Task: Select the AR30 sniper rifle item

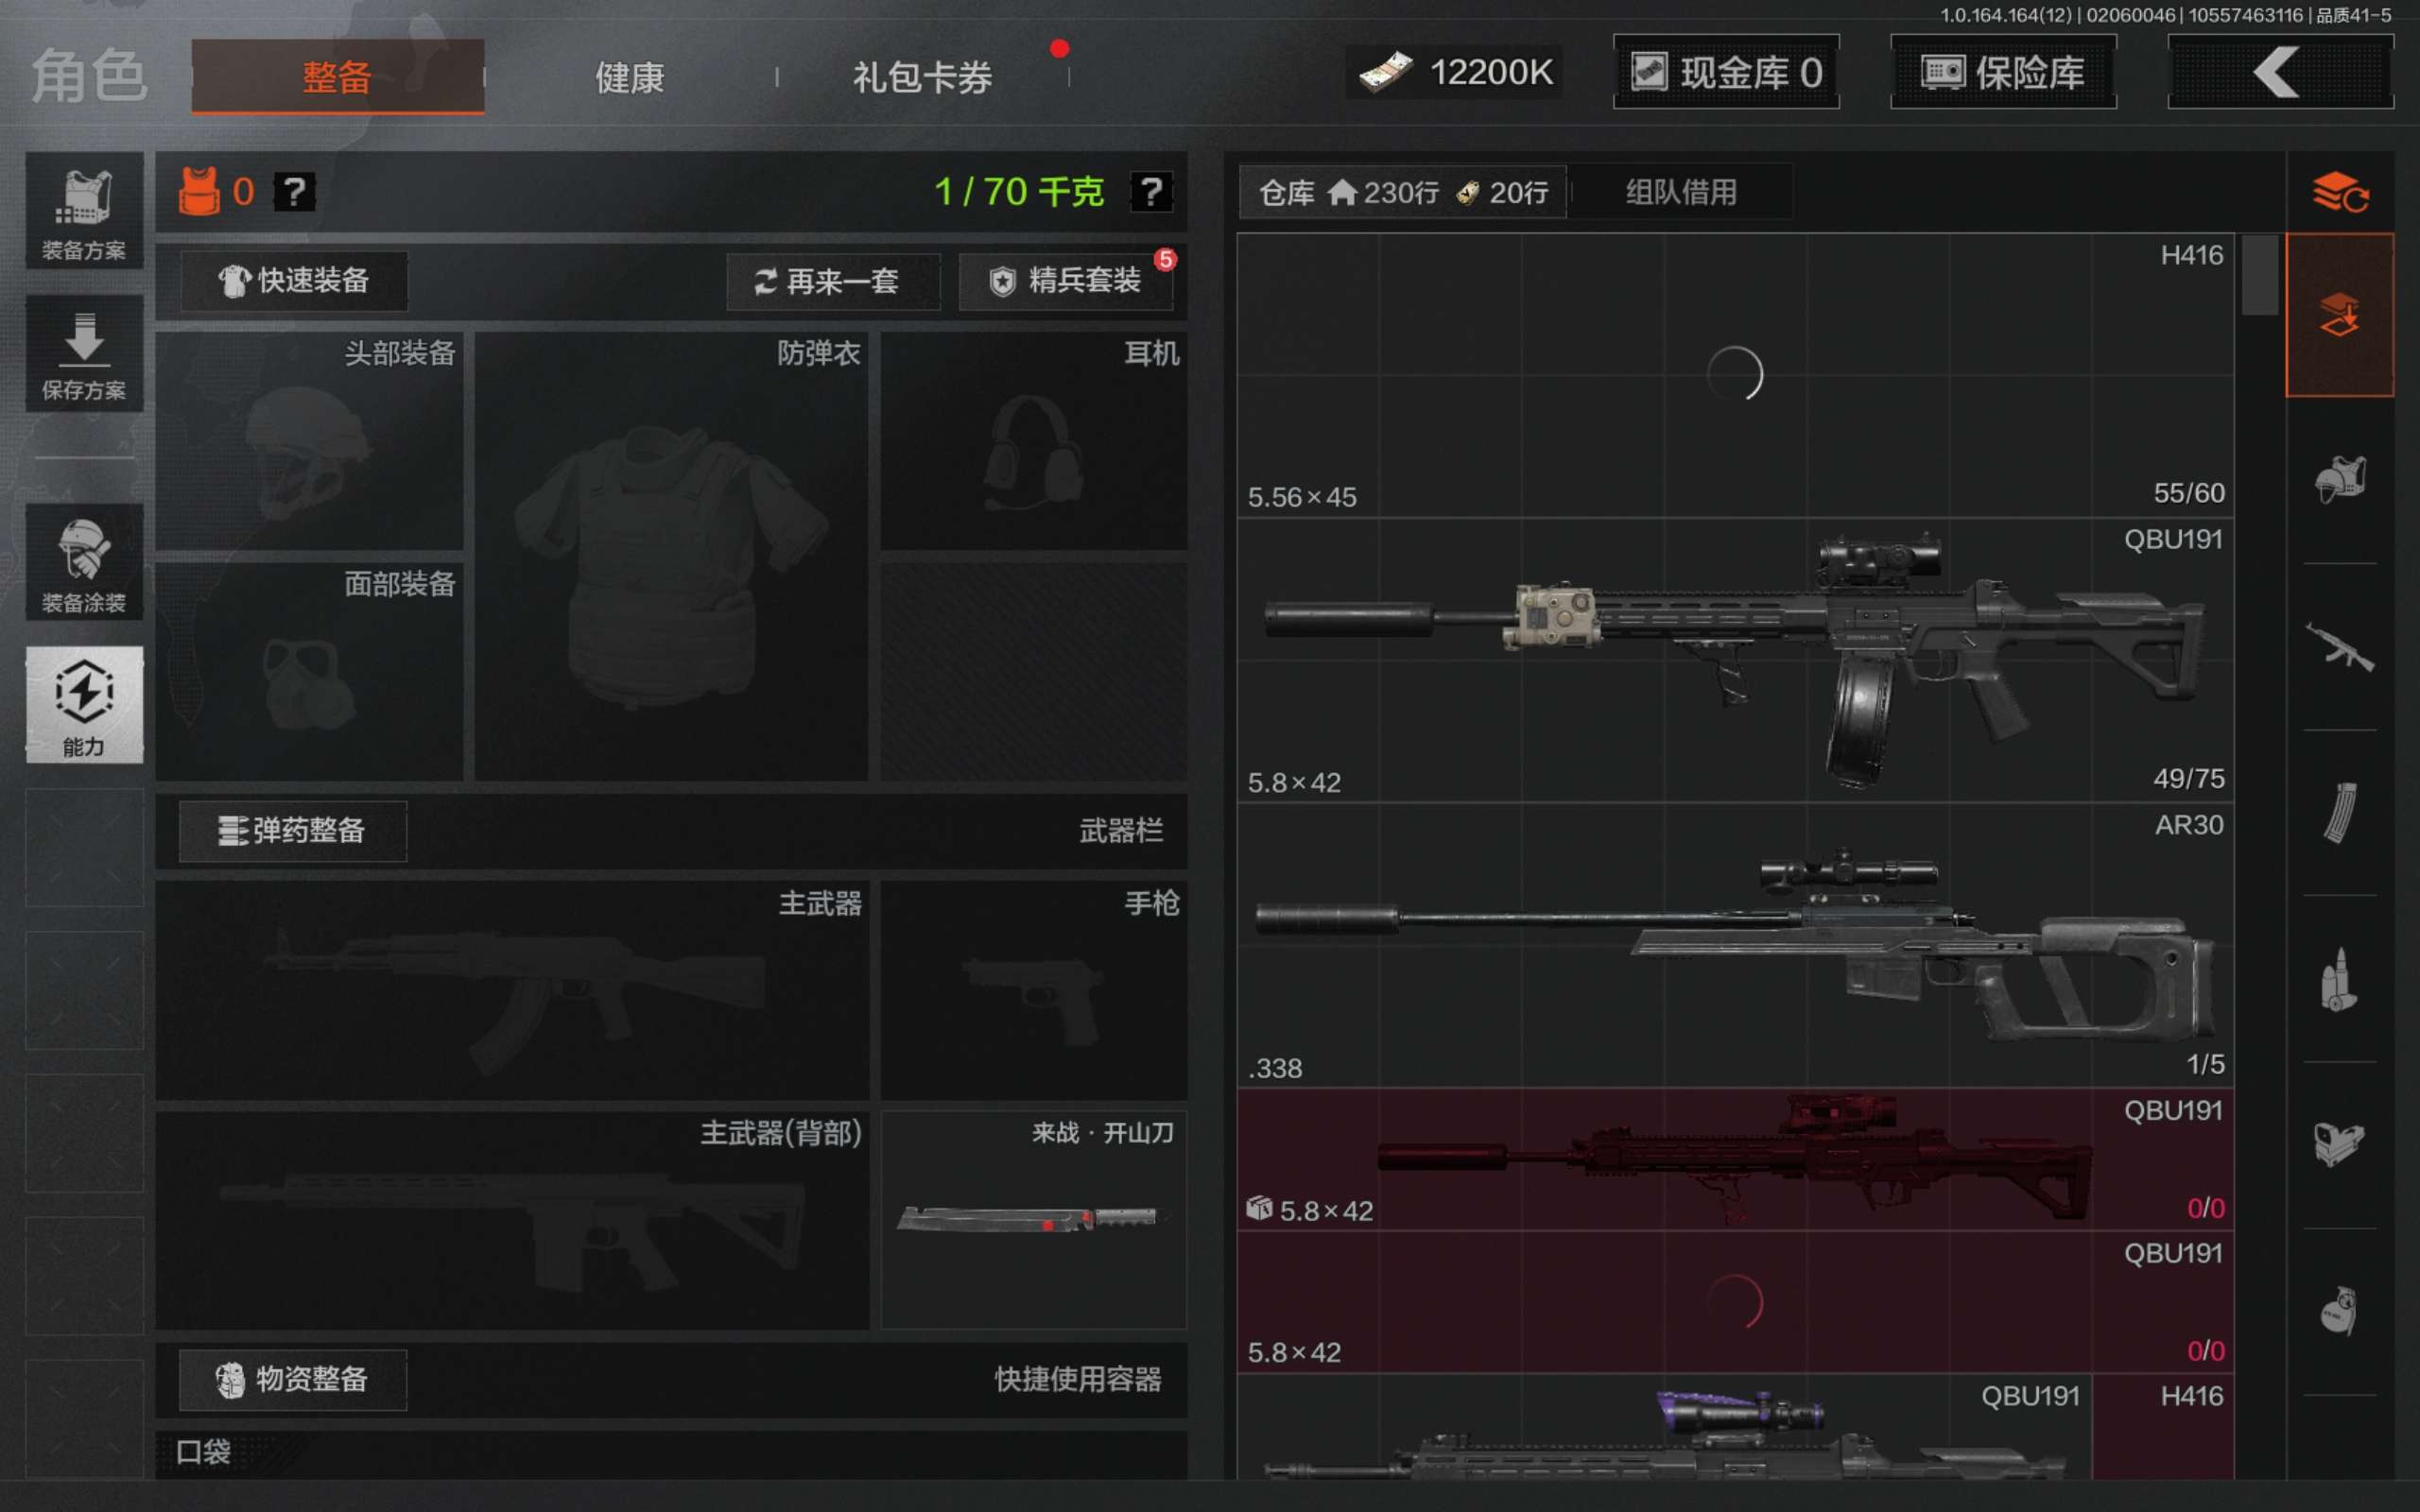Action: (x=1735, y=945)
